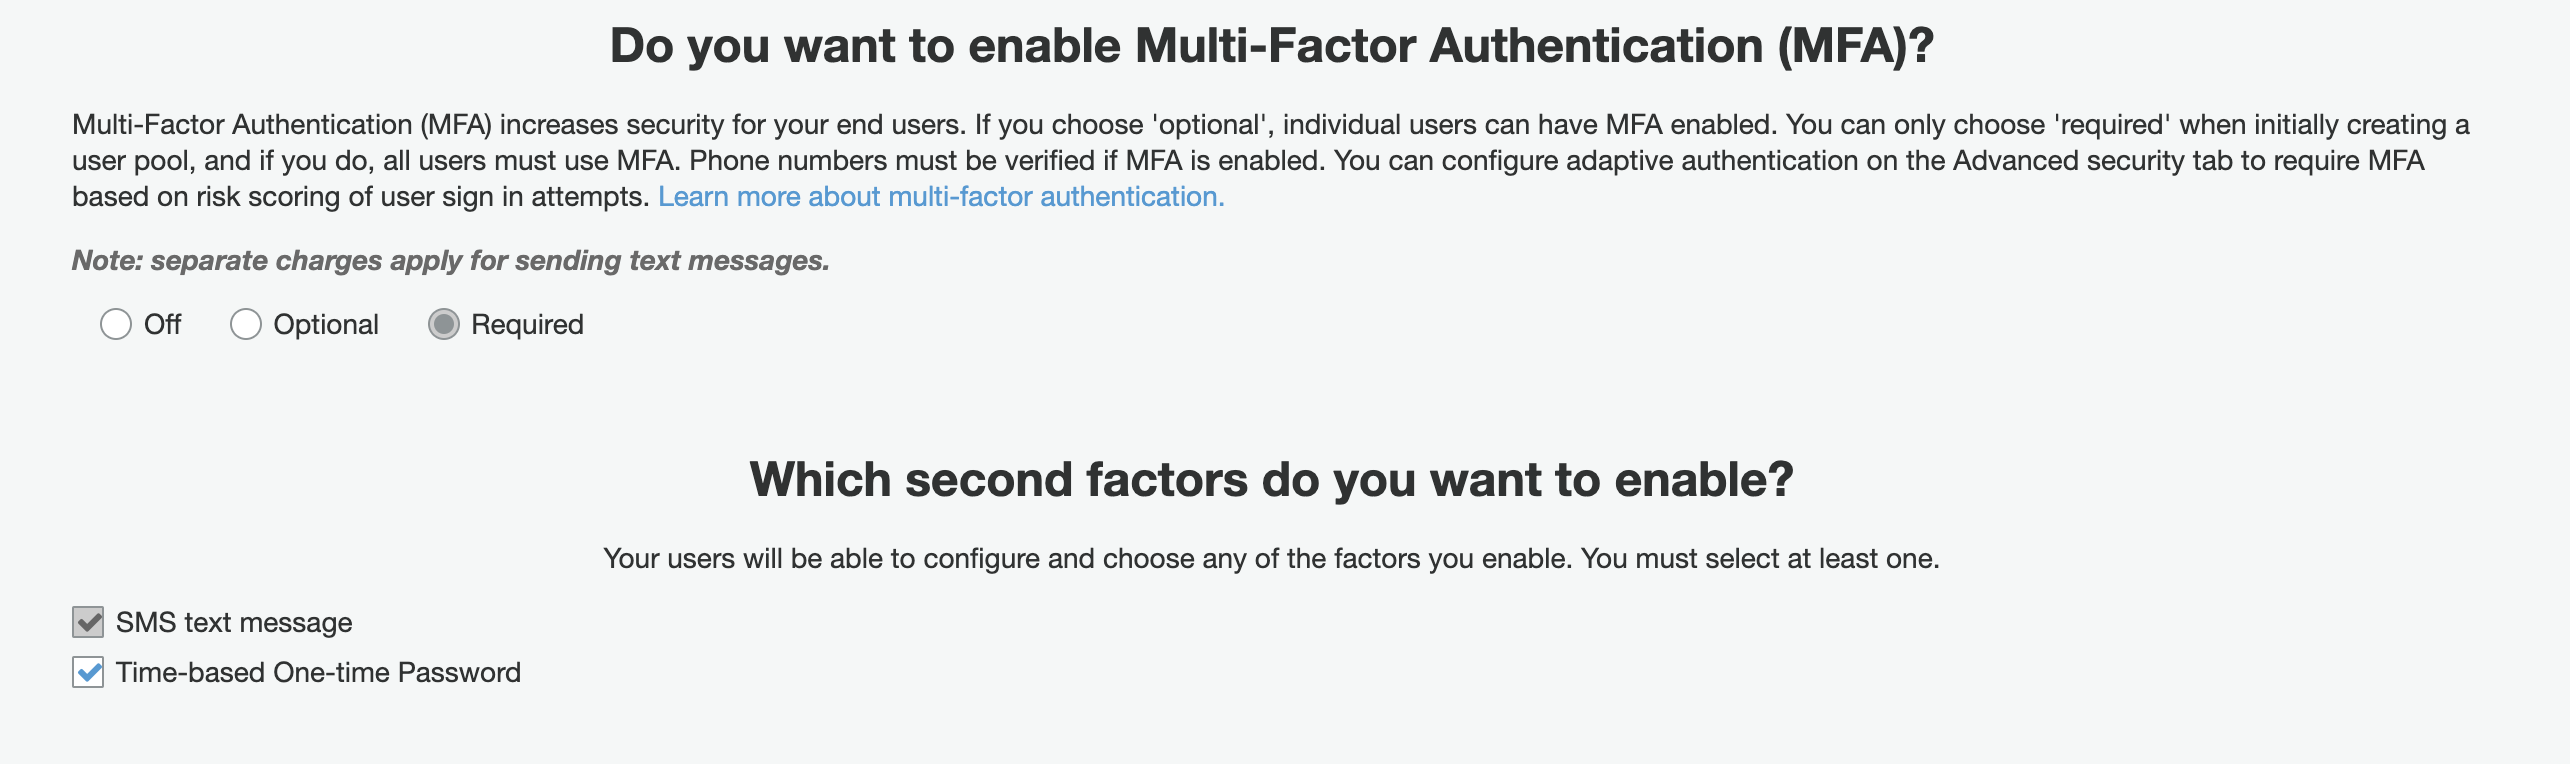Toggle the SMS text message checkbox
The height and width of the screenshot is (764, 2570).
88,622
